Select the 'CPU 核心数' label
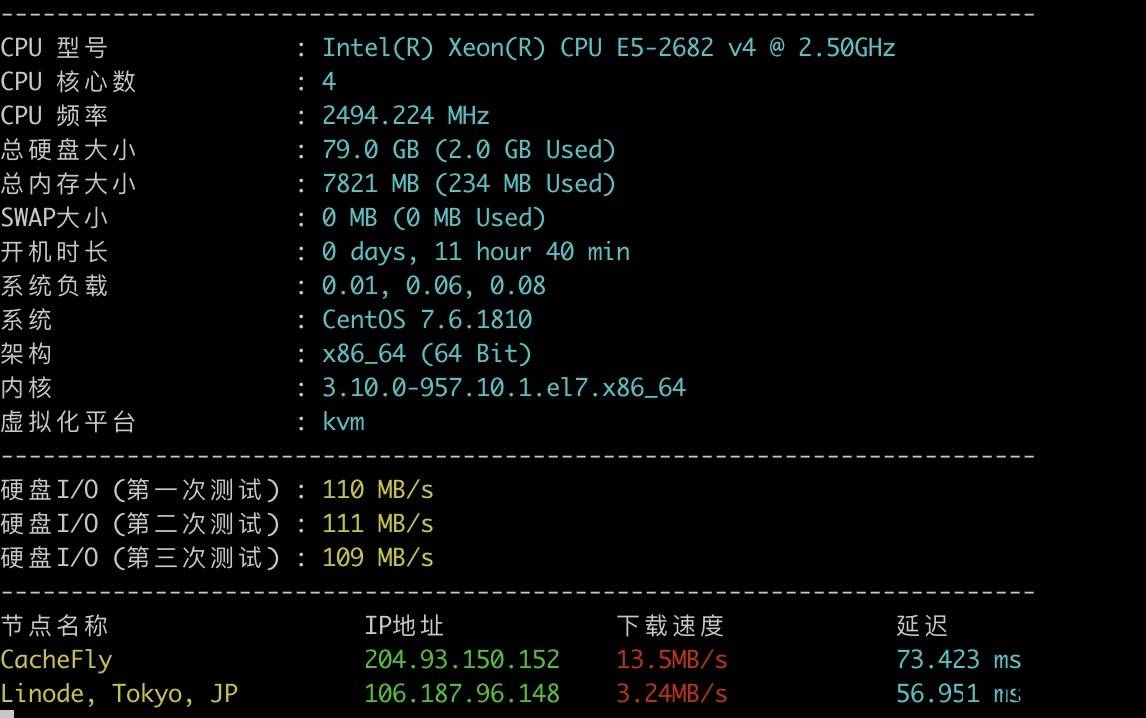The height and width of the screenshot is (718, 1146). point(68,81)
